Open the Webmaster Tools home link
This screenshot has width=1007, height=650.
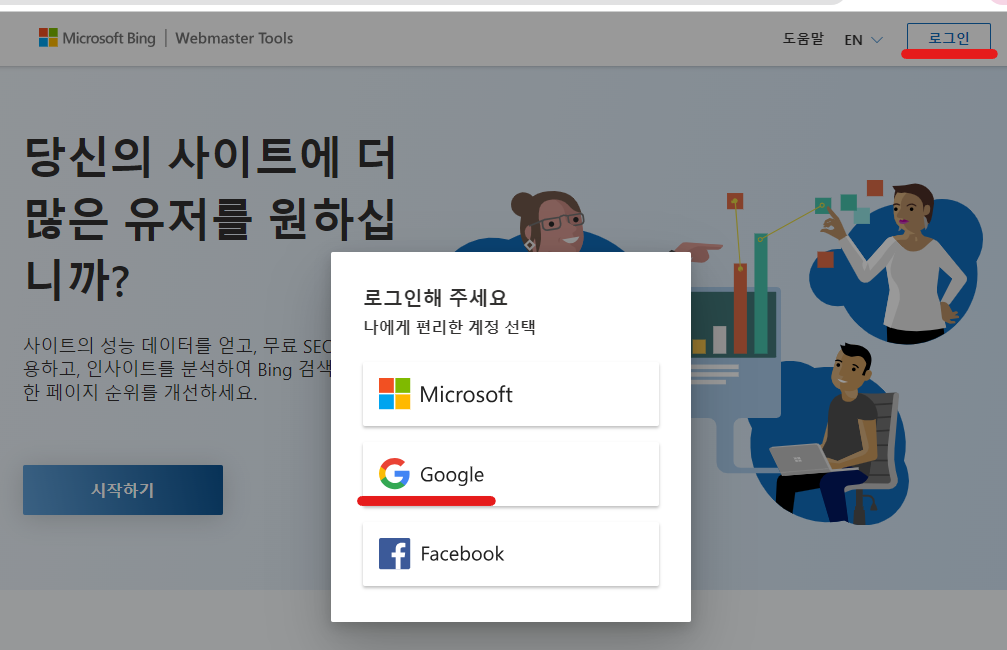pyautogui.click(x=234, y=38)
